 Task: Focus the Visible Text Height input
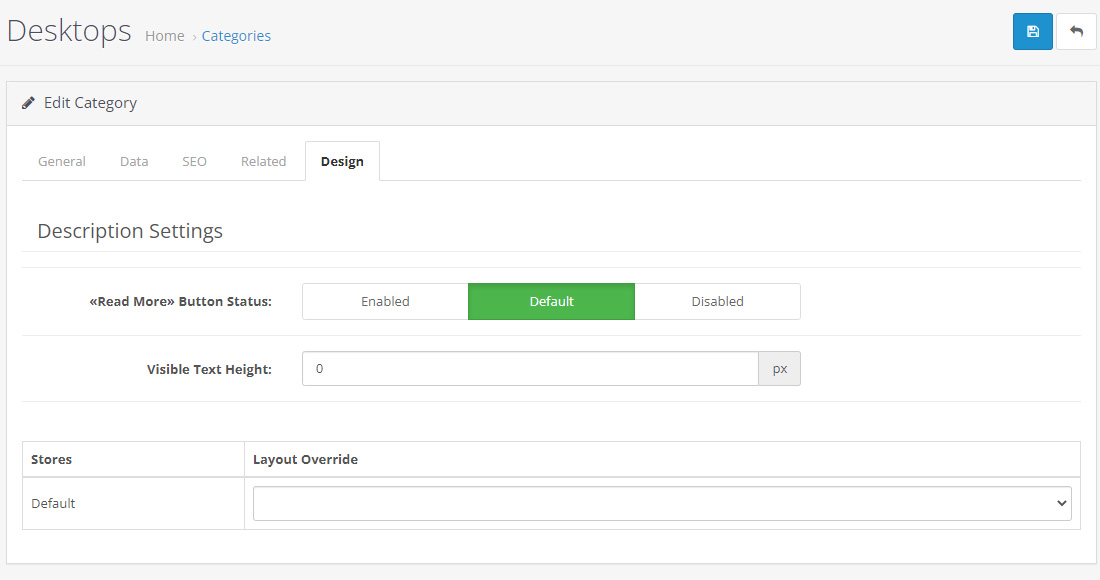(x=530, y=369)
